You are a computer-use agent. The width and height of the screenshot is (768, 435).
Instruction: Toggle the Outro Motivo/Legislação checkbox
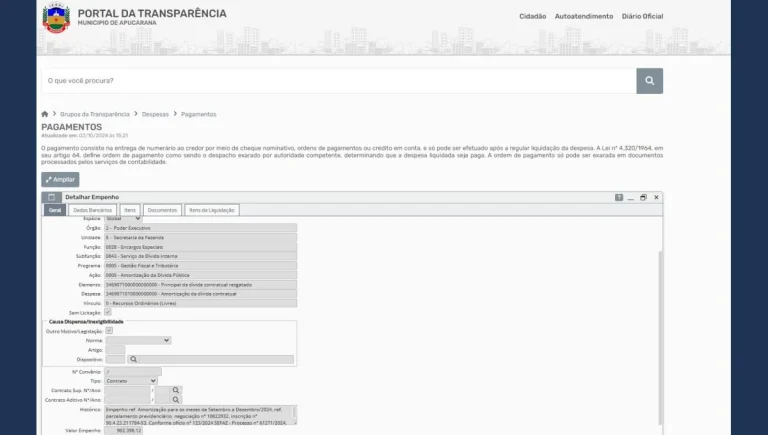click(109, 330)
